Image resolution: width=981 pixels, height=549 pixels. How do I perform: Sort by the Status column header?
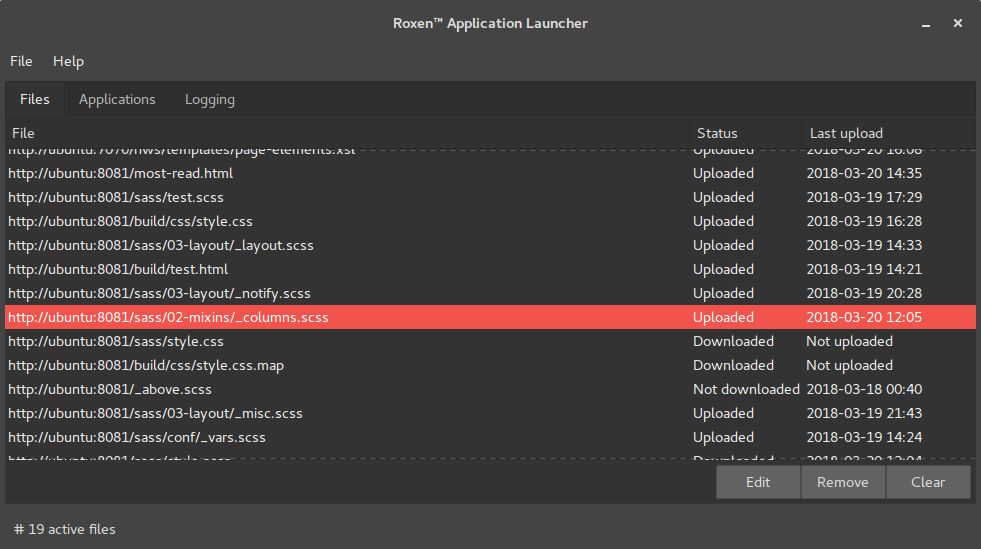tap(746, 133)
